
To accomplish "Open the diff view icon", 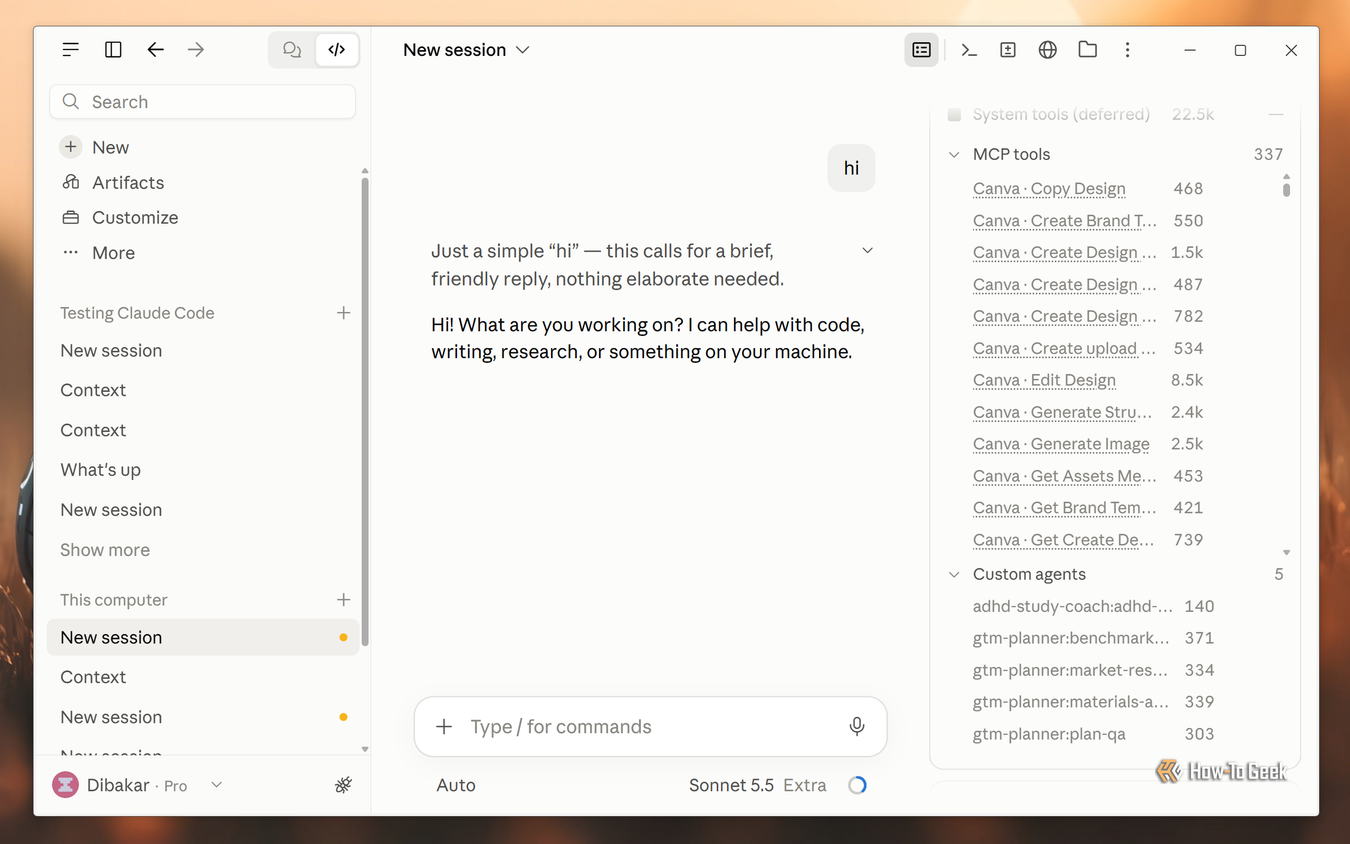I will (1008, 50).
